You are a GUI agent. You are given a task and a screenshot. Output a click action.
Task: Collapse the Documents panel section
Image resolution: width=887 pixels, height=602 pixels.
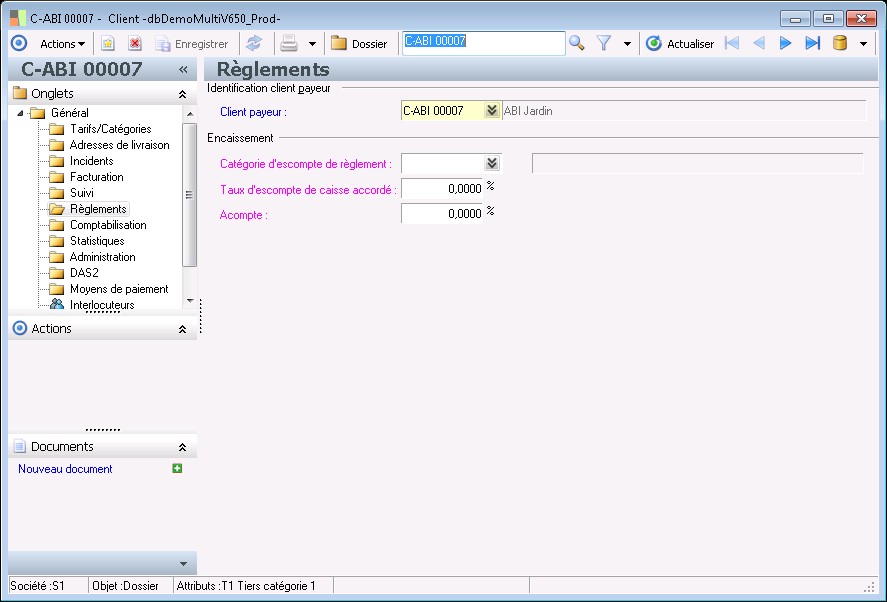182,447
